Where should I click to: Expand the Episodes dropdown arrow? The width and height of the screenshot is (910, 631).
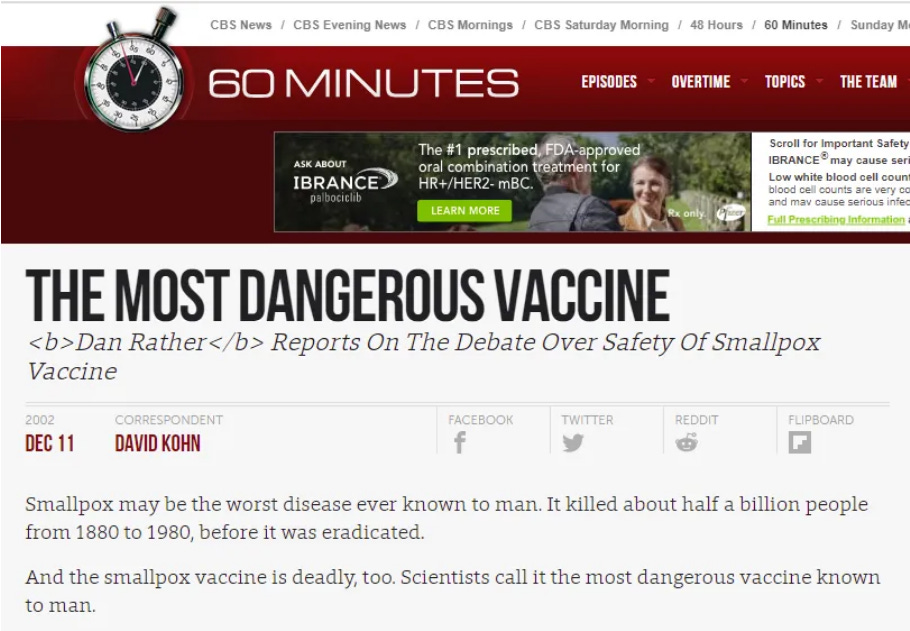[651, 81]
